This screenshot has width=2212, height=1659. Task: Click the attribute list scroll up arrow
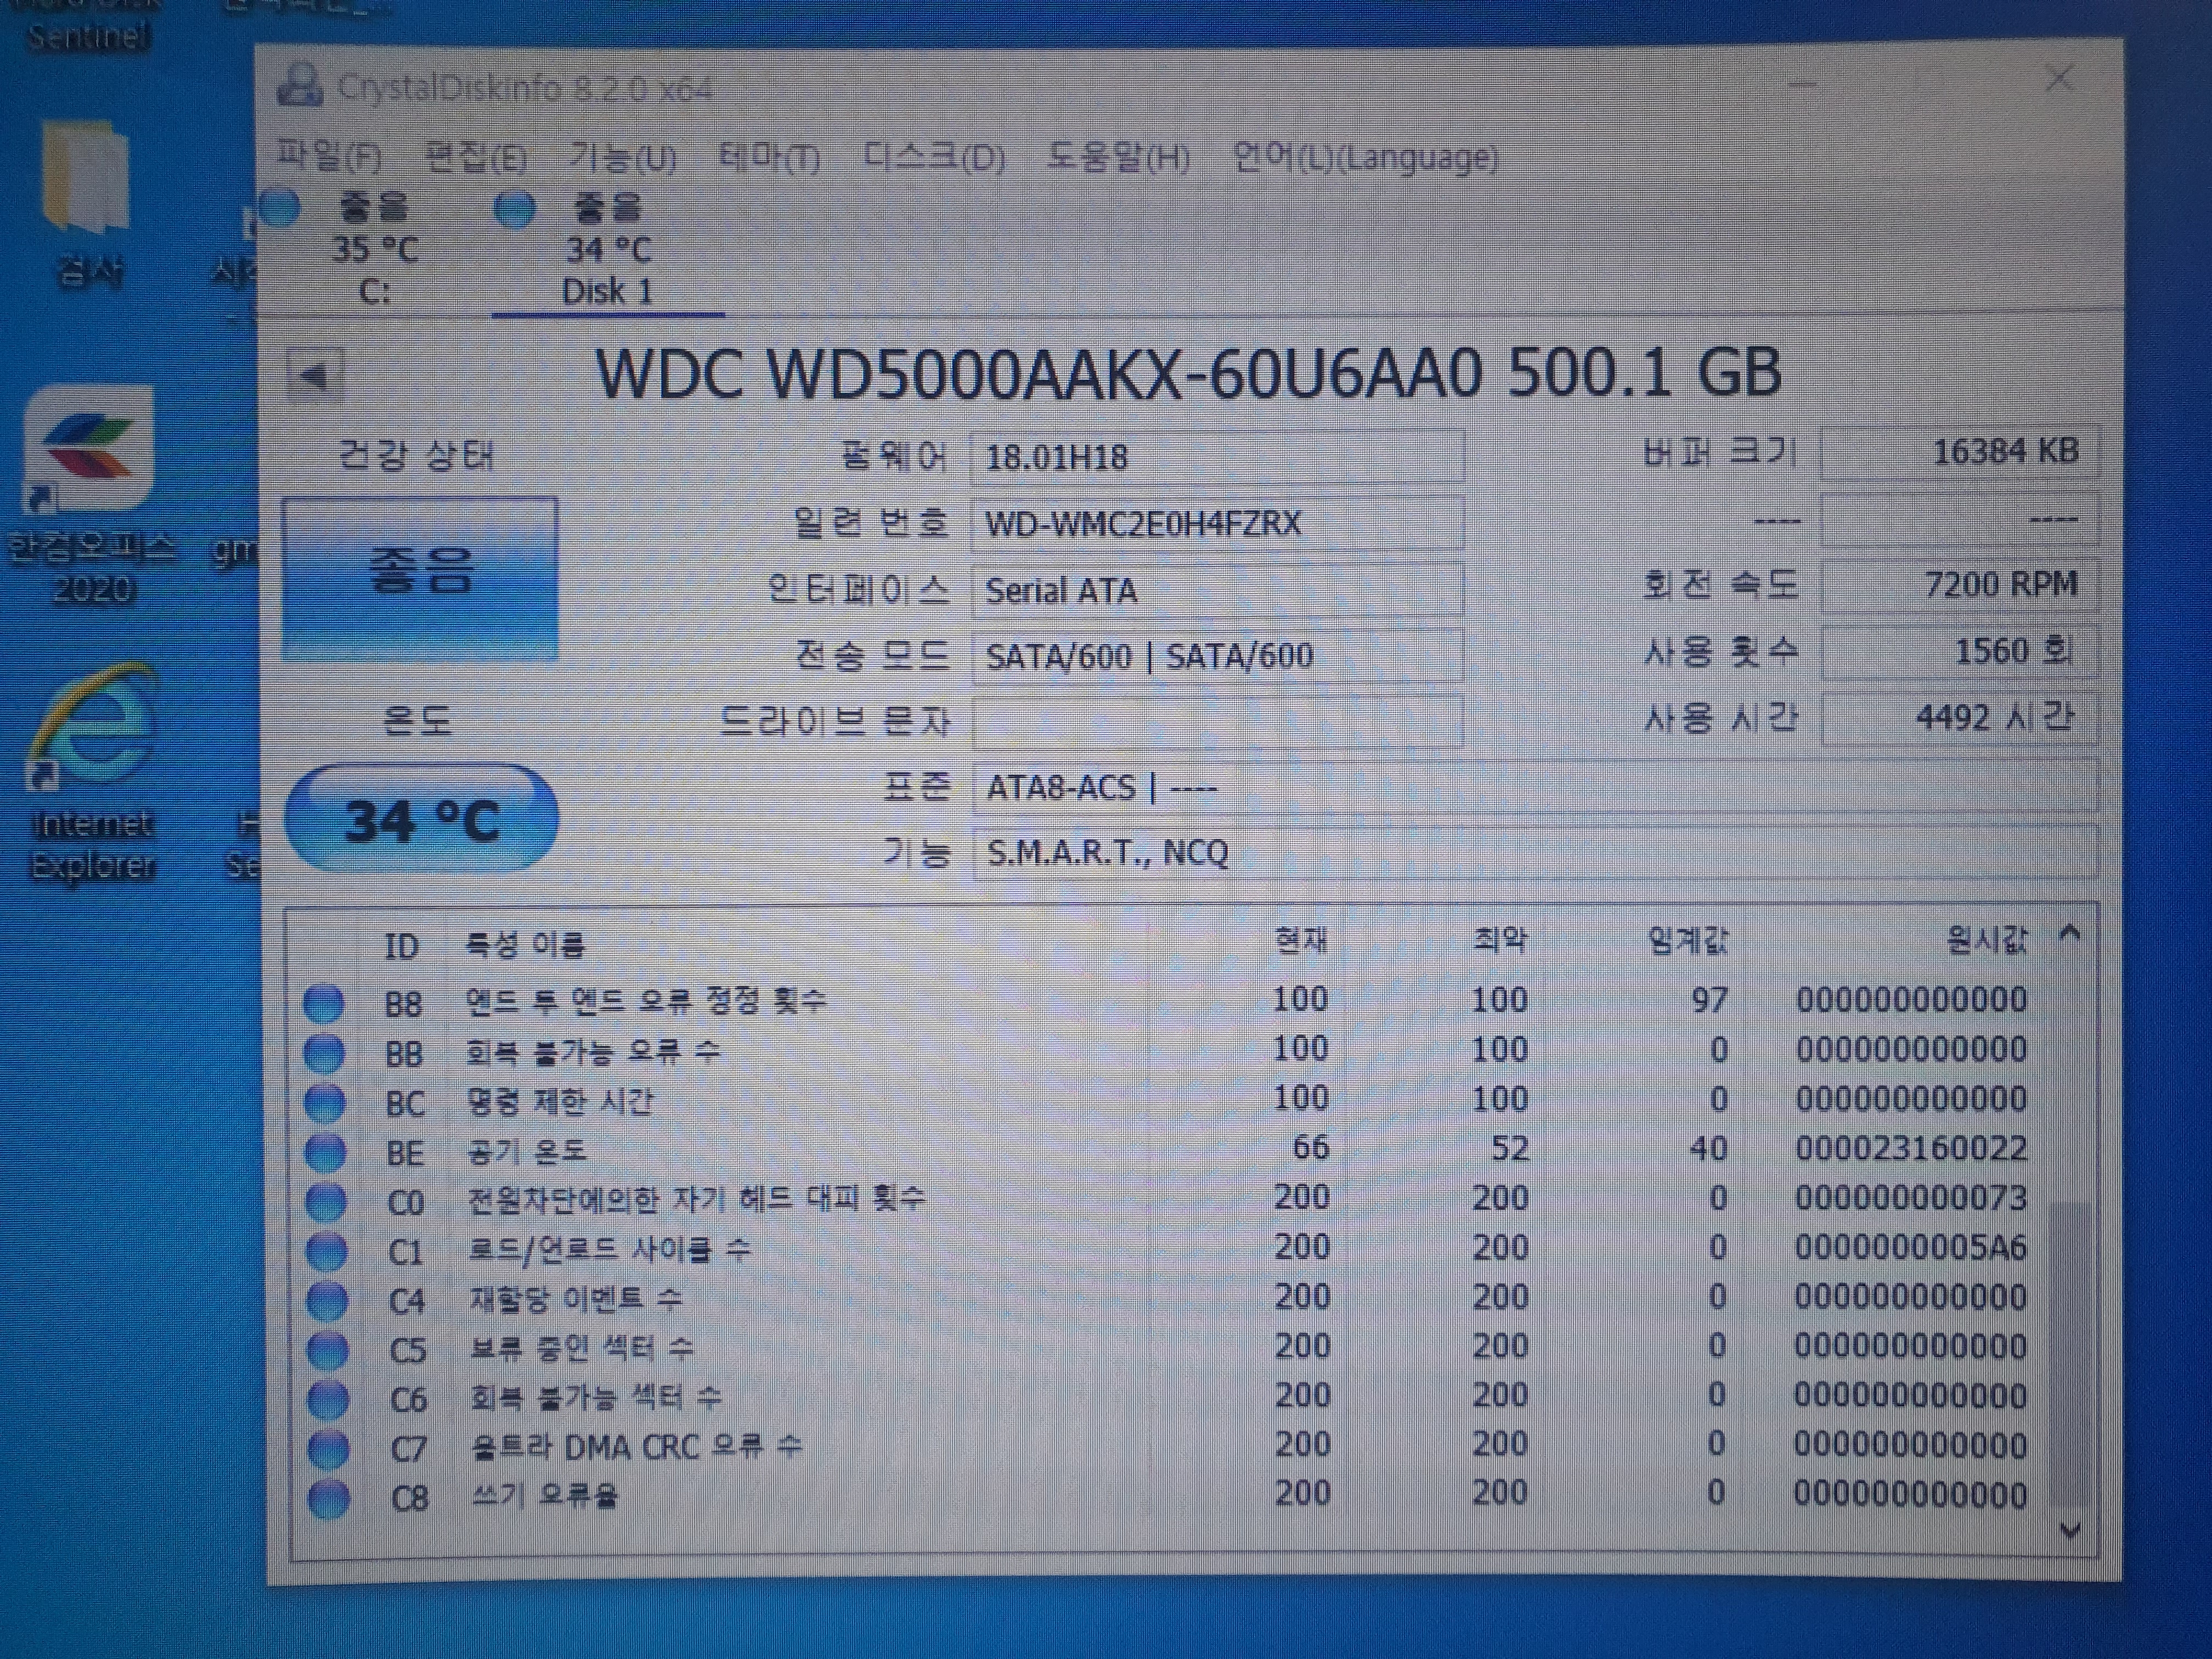(x=2070, y=935)
